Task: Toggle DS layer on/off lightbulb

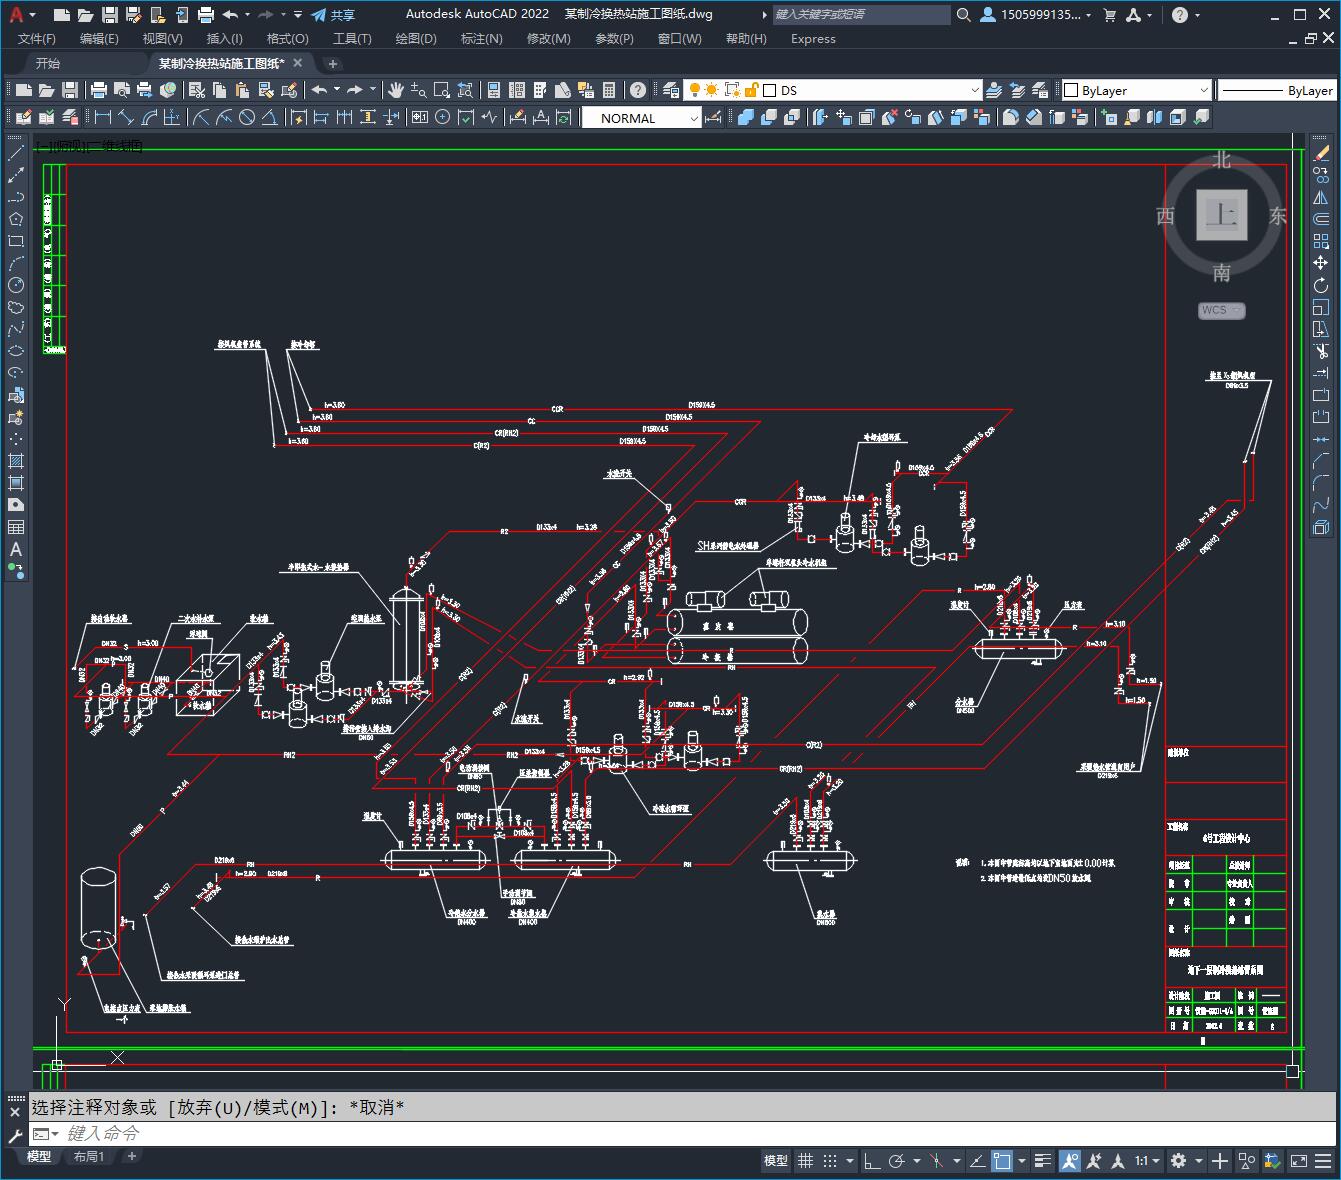Action: pos(694,90)
